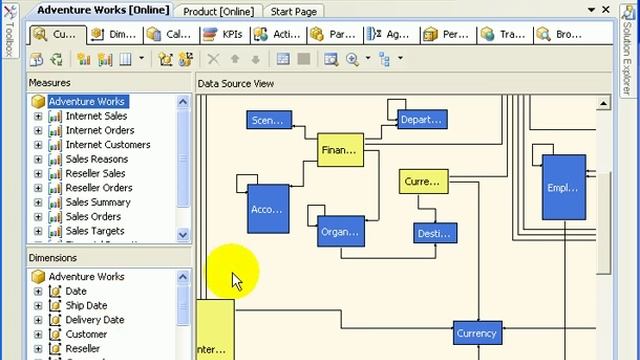640x360 pixels.
Task: Select the yellow Finan... fact table
Action: tap(340, 150)
